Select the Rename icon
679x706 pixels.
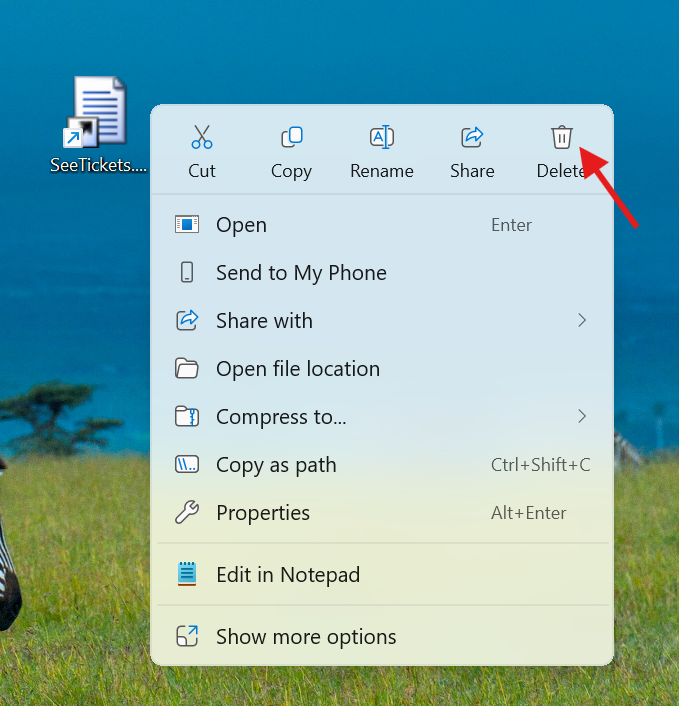381,137
